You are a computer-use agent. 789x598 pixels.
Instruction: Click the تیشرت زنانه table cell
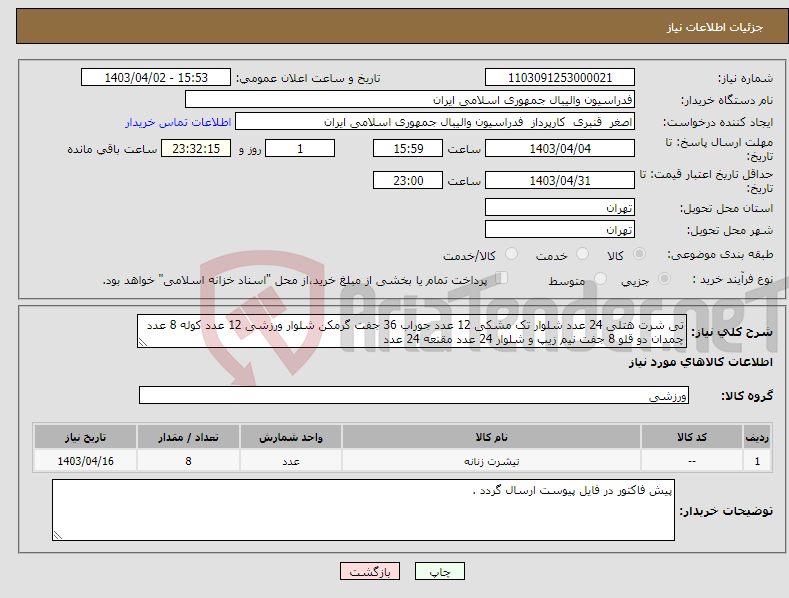(x=491, y=461)
